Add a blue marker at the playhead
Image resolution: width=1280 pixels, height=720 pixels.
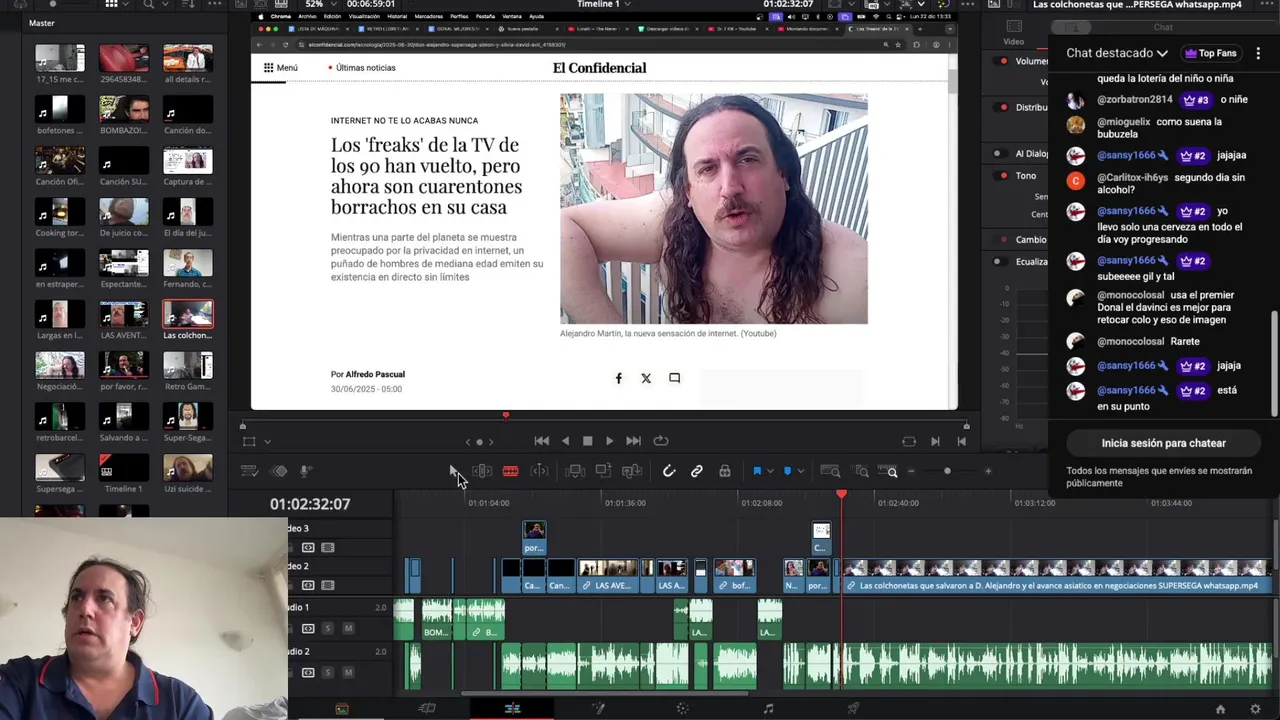pyautogui.click(x=787, y=471)
